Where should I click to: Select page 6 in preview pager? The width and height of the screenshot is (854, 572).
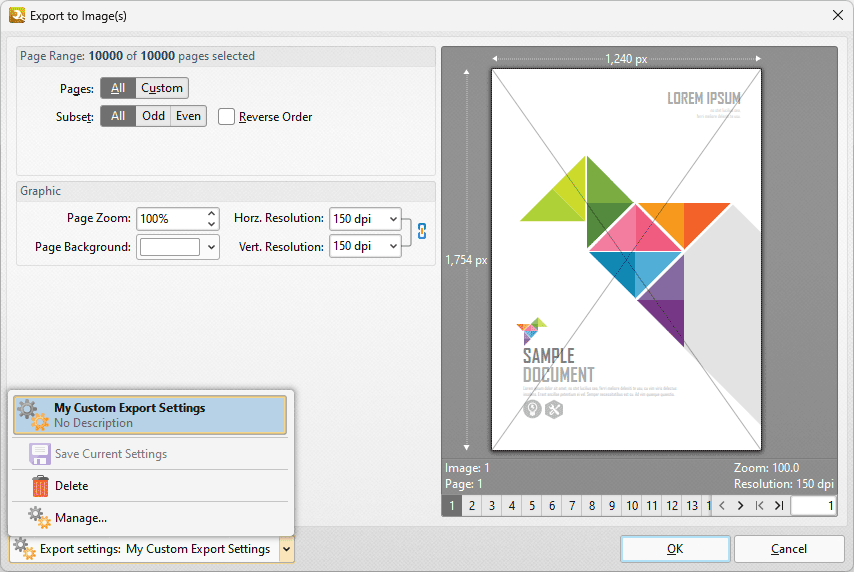point(552,506)
